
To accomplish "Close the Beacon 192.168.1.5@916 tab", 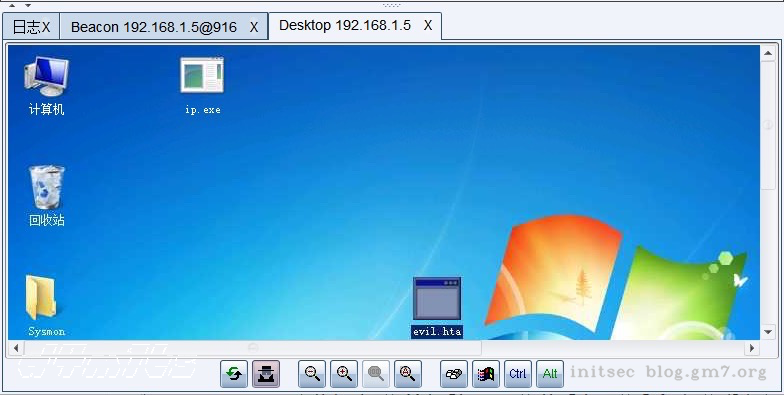I will 254,28.
